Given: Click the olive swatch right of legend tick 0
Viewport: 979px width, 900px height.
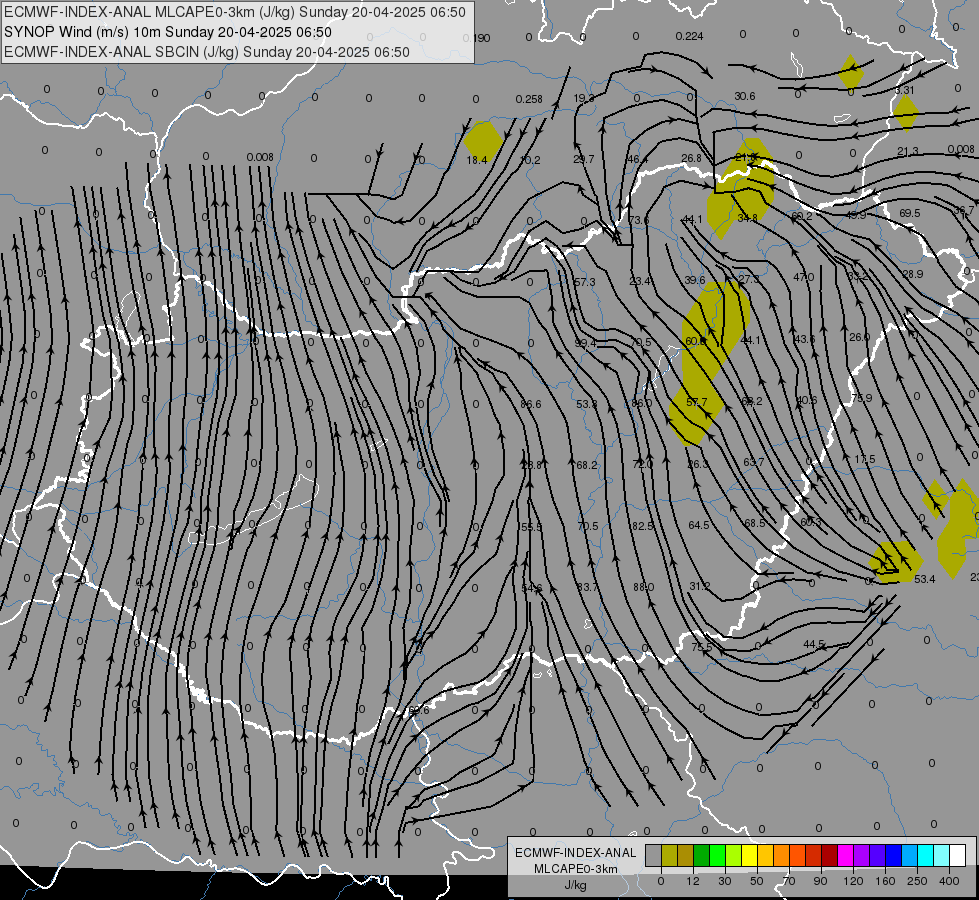Looking at the screenshot, I should pos(669,855).
